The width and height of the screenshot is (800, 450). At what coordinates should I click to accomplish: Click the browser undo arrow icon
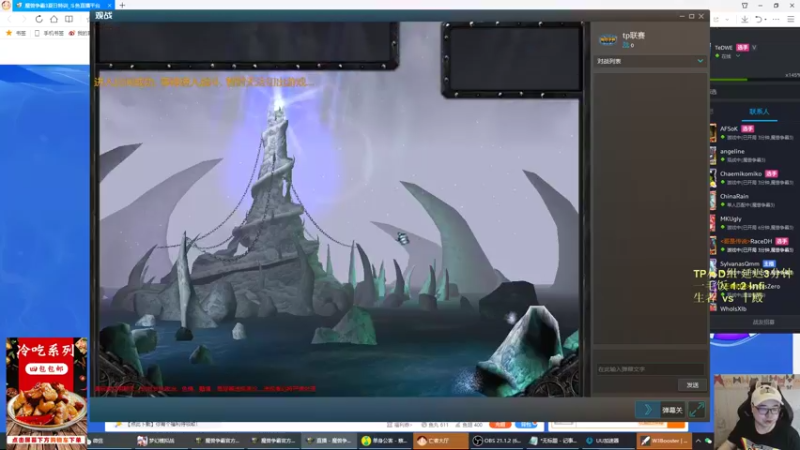click(759, 19)
